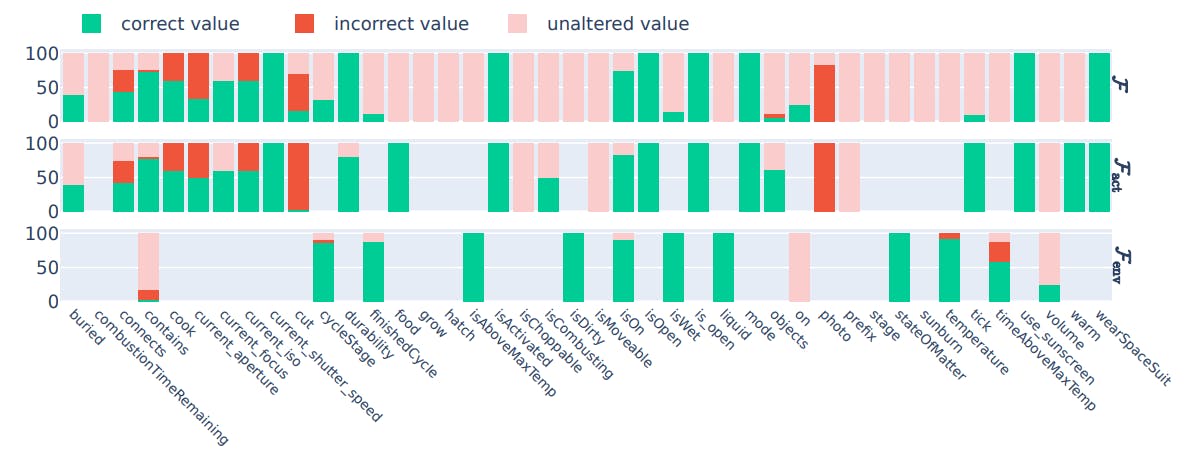Click the temperature bar in bottom row
This screenshot has width=1192, height=463.
pos(949,268)
